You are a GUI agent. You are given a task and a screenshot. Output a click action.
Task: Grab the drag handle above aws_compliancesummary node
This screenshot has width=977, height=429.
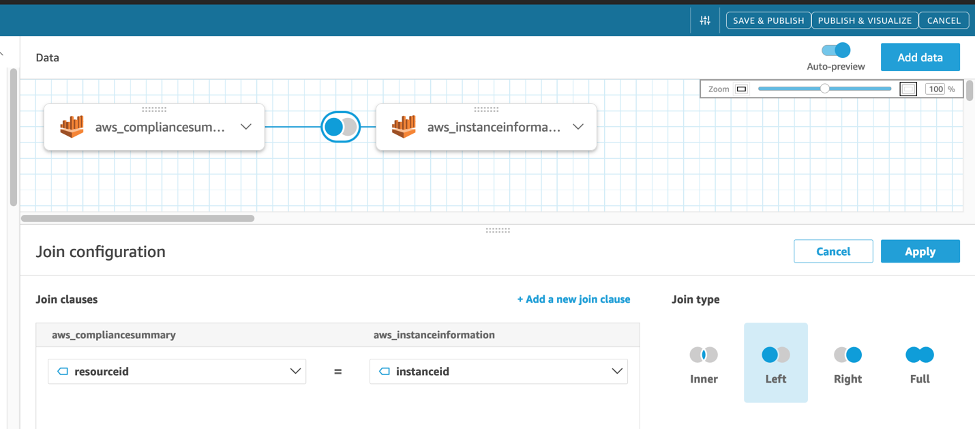coord(154,110)
